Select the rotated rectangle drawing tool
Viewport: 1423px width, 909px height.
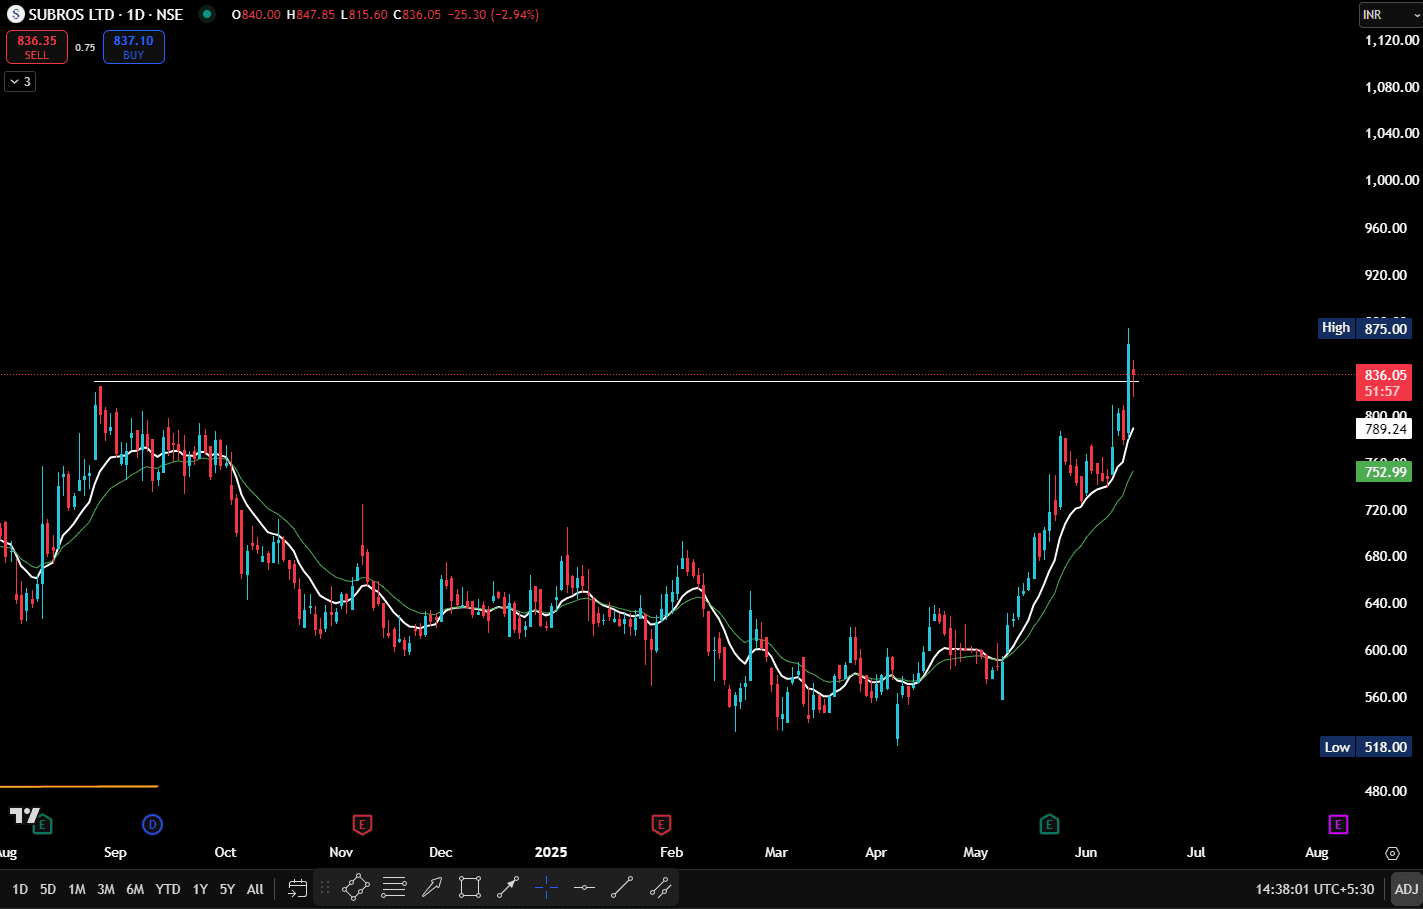coord(356,887)
